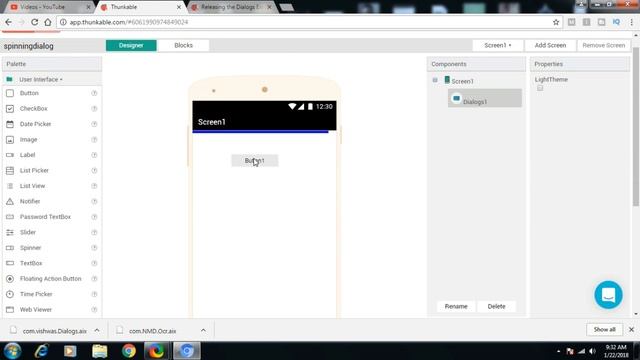Open help for Notifier component
The image size is (640, 360).
tap(94, 202)
